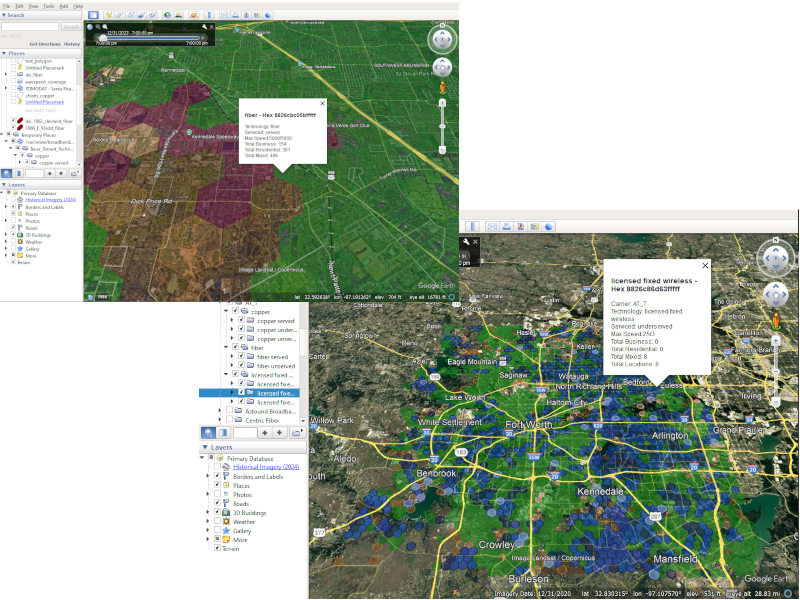Click move-up arrow button in lower sidebar

click(x=265, y=433)
